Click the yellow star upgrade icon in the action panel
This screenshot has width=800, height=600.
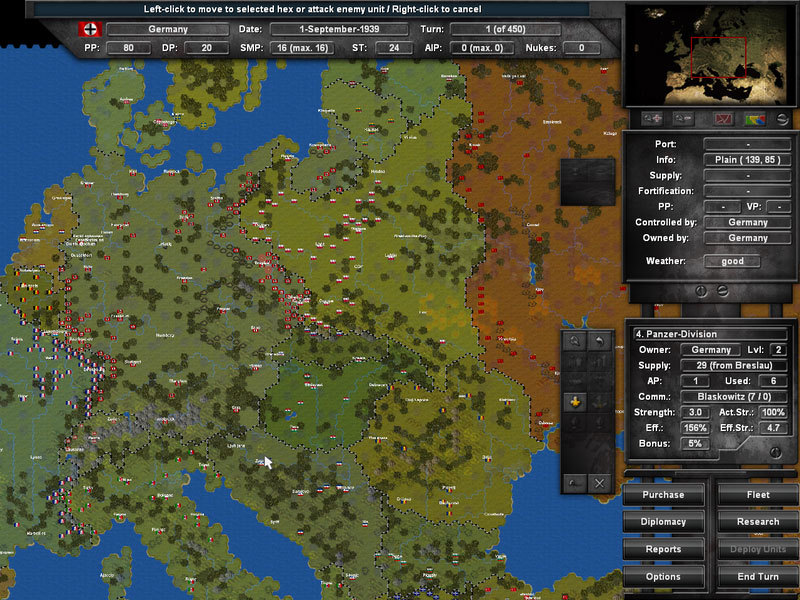tap(575, 402)
